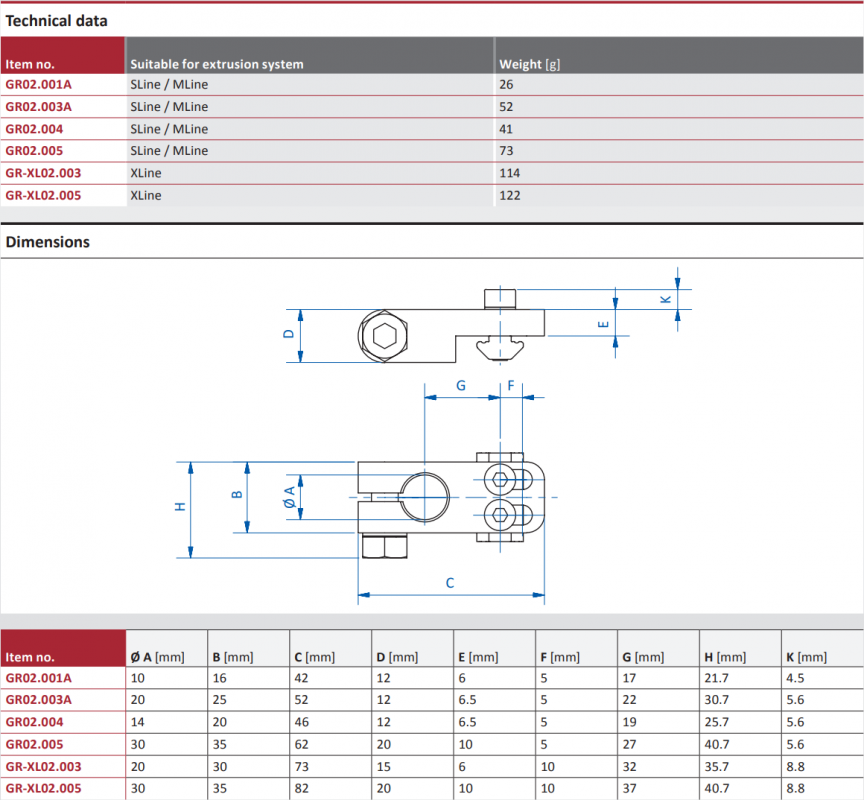Click the 'D [mm]' column header
The width and height of the screenshot is (864, 800).
click(397, 657)
